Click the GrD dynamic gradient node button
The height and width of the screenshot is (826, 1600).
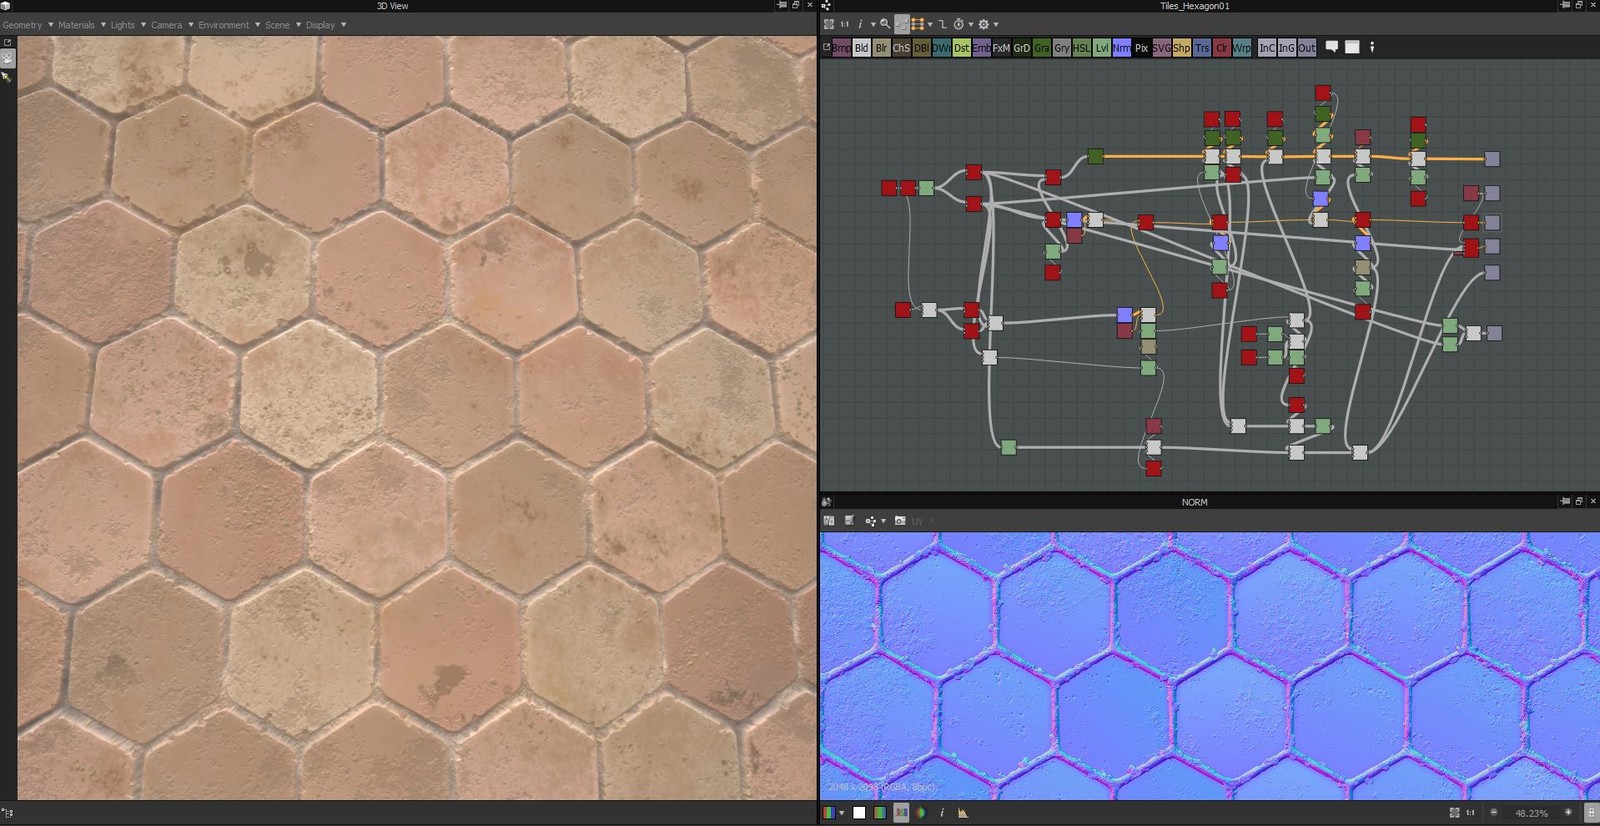[x=1021, y=48]
